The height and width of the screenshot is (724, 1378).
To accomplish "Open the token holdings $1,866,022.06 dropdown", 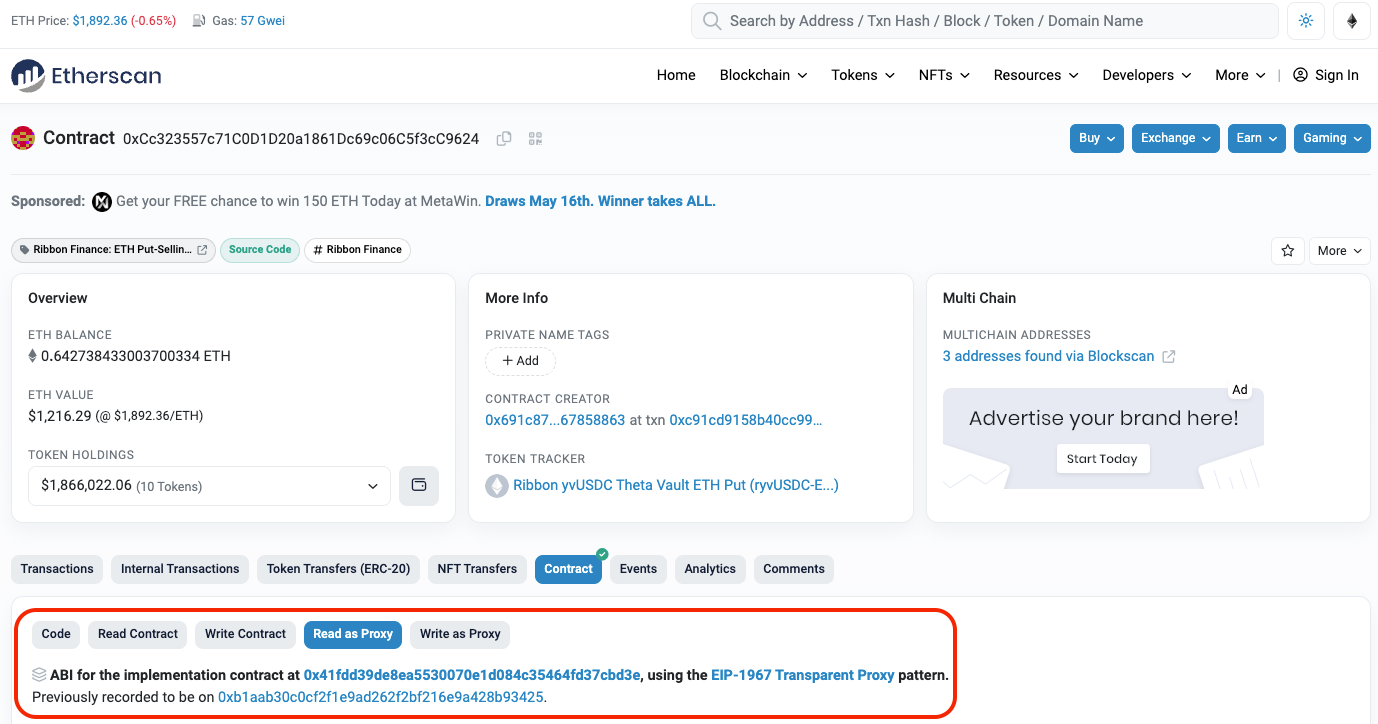I will coord(209,486).
